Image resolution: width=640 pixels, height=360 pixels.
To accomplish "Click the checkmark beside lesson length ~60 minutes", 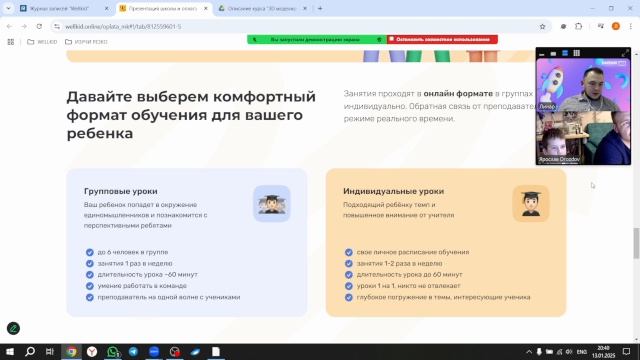I will pos(90,275).
